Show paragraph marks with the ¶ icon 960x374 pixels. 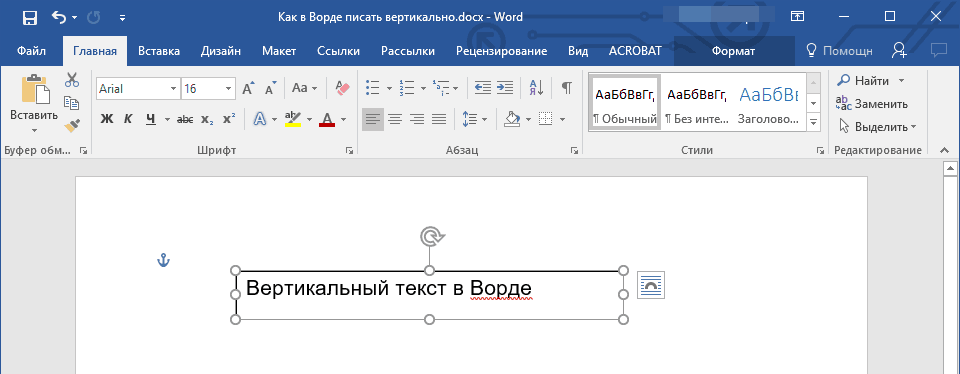click(567, 88)
